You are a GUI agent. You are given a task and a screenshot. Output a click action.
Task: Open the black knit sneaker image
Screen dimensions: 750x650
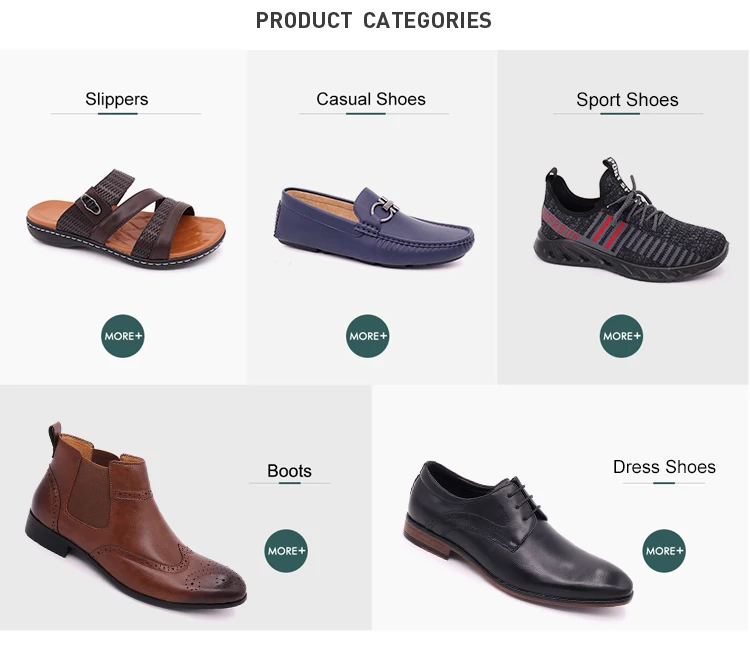tap(631, 217)
